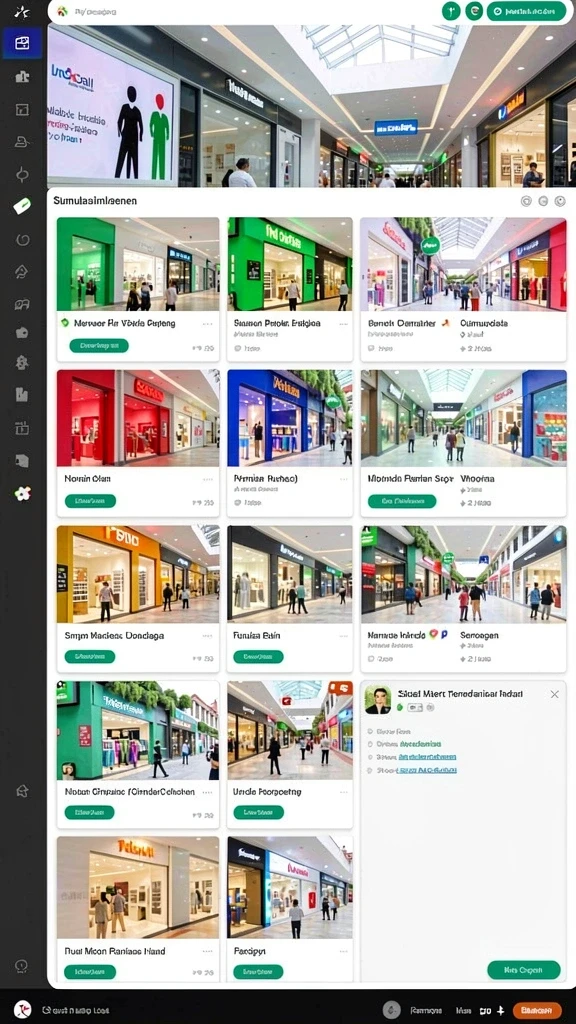Screen dimensions: 576x1024
Task: Click the app logo atop the sidebar
Action: point(22,11)
